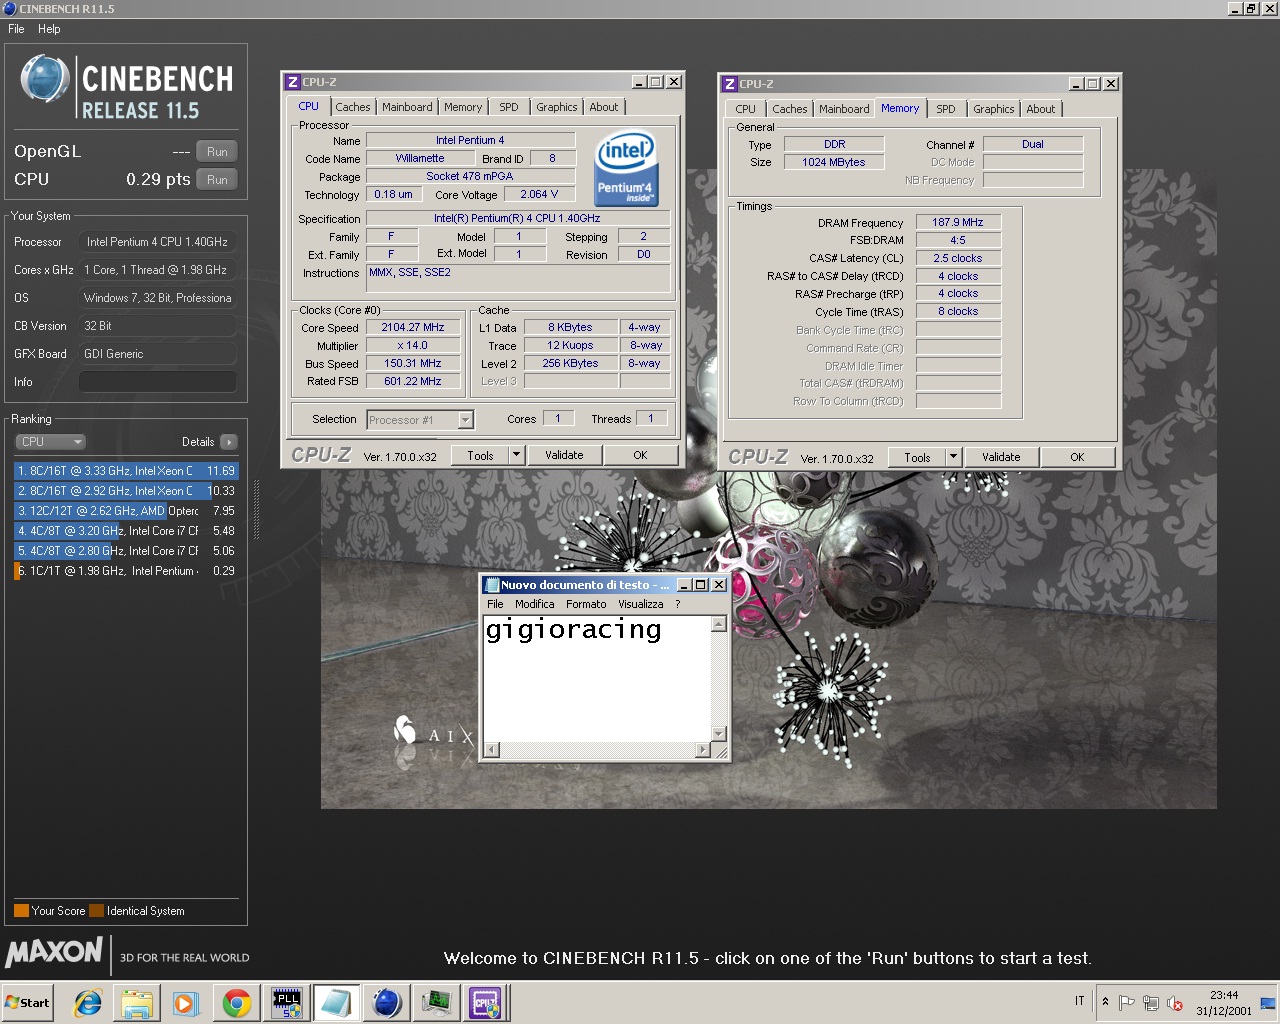The height and width of the screenshot is (1024, 1280).
Task: Click Notepad vertical scrollbar up arrow
Action: tap(718, 624)
